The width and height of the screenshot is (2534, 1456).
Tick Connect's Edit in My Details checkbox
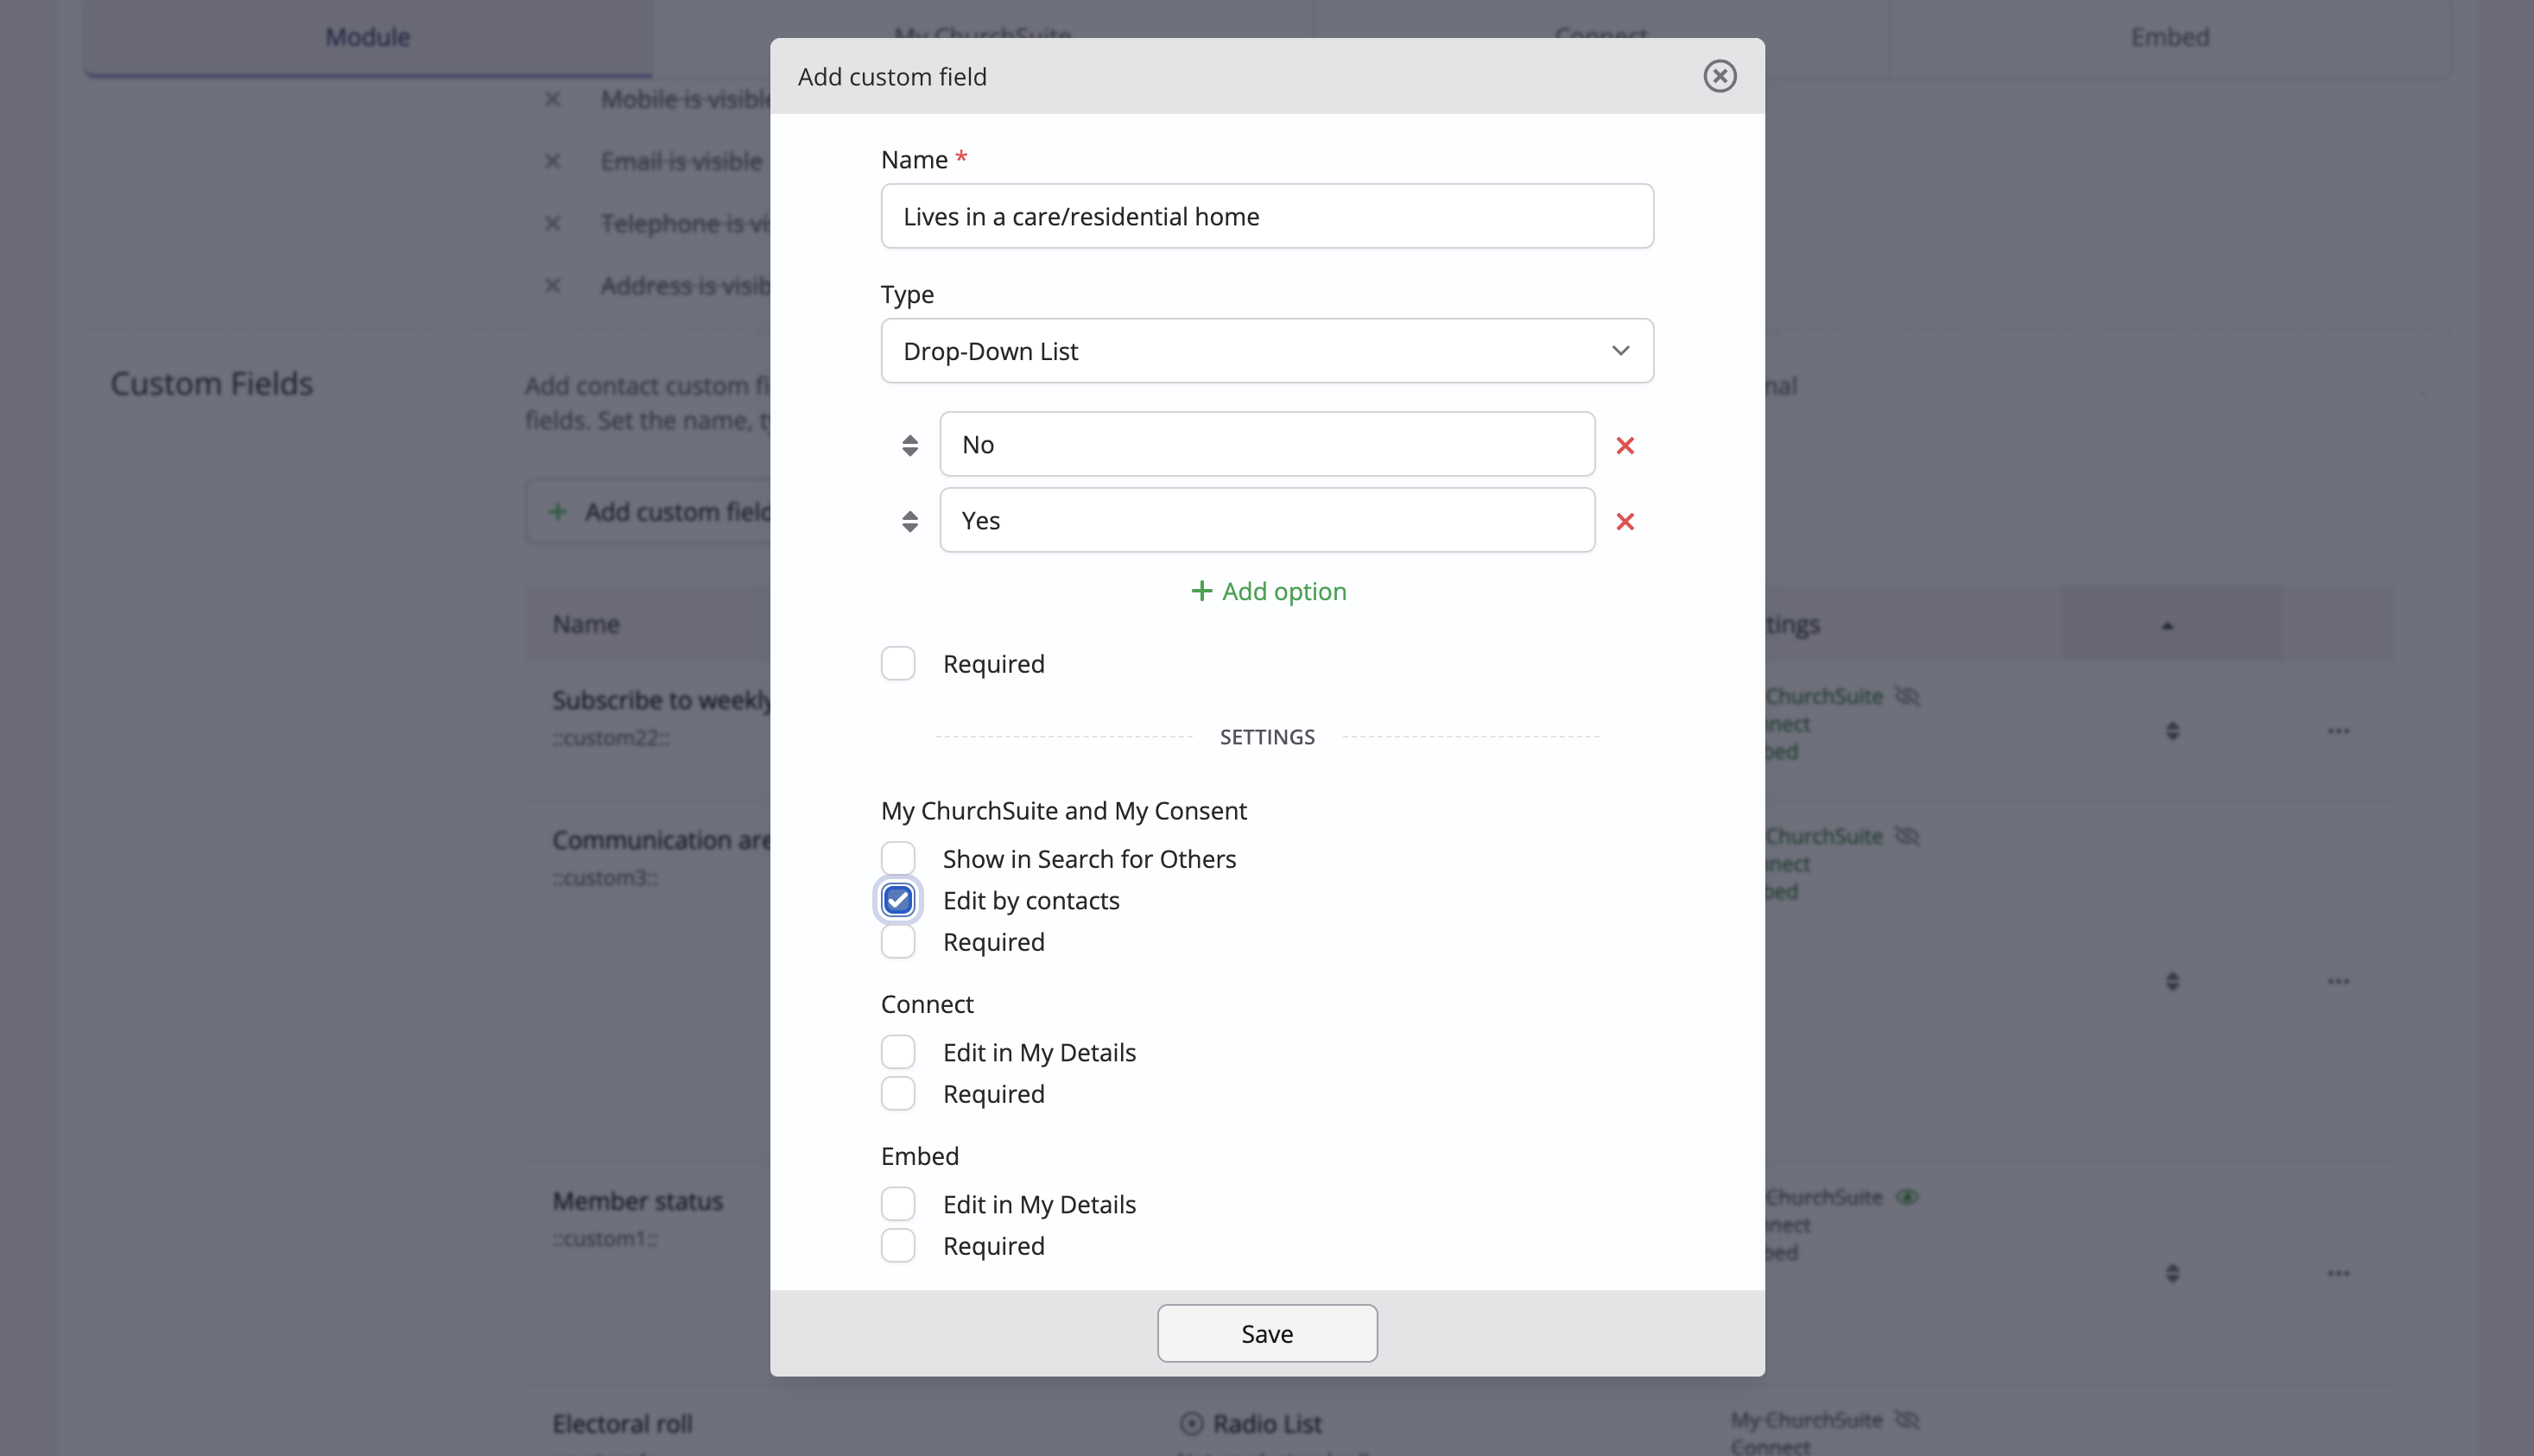coord(897,1052)
